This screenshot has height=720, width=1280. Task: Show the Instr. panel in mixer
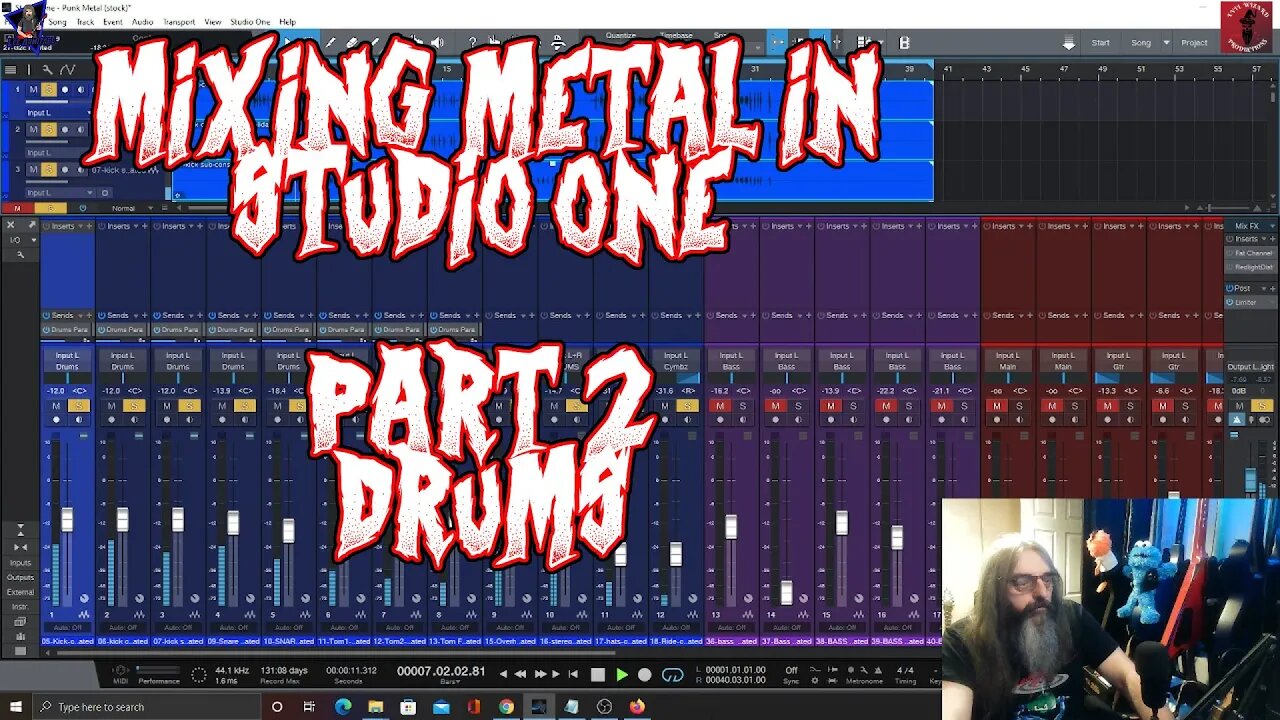click(20, 606)
